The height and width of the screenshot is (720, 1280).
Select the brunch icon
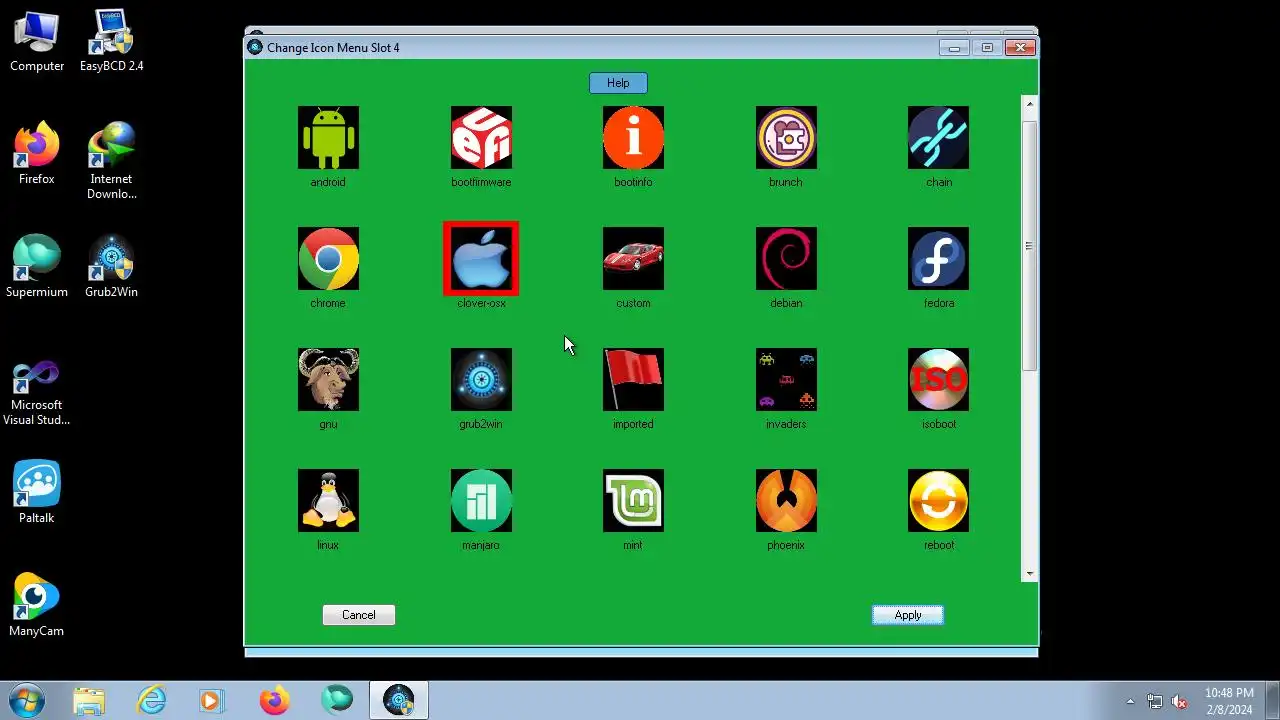tap(786, 138)
